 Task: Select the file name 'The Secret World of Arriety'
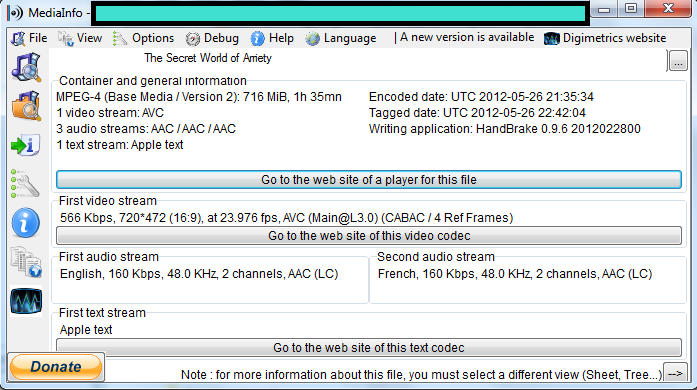click(x=208, y=58)
